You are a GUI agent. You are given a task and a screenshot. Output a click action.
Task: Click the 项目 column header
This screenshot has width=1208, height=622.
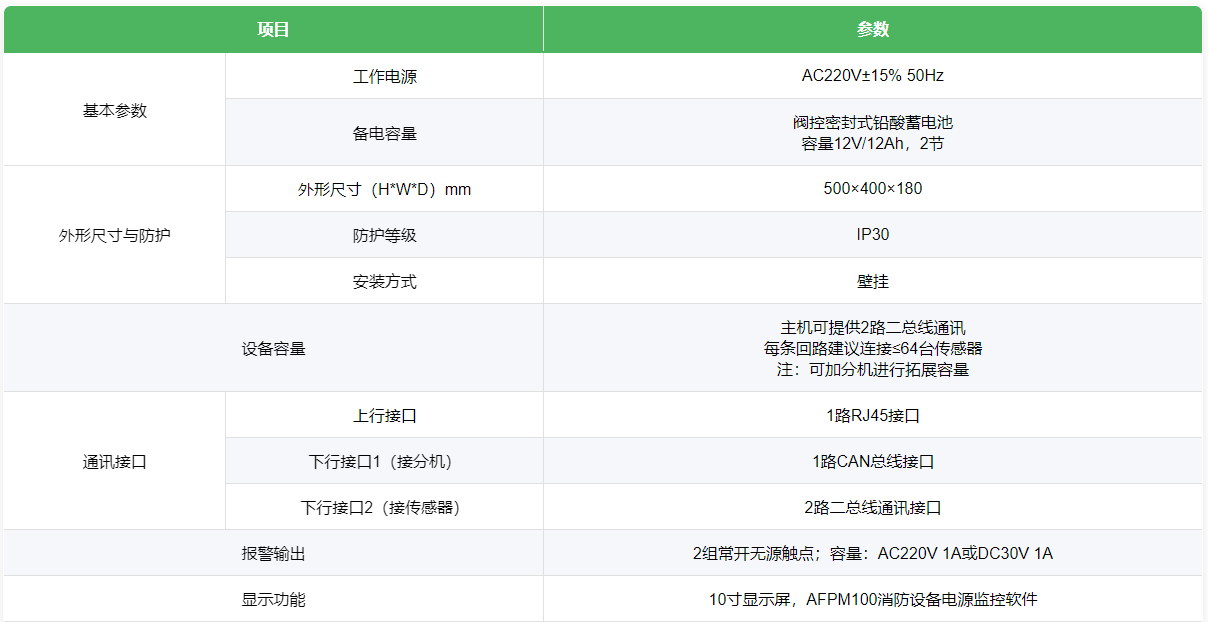pos(274,29)
